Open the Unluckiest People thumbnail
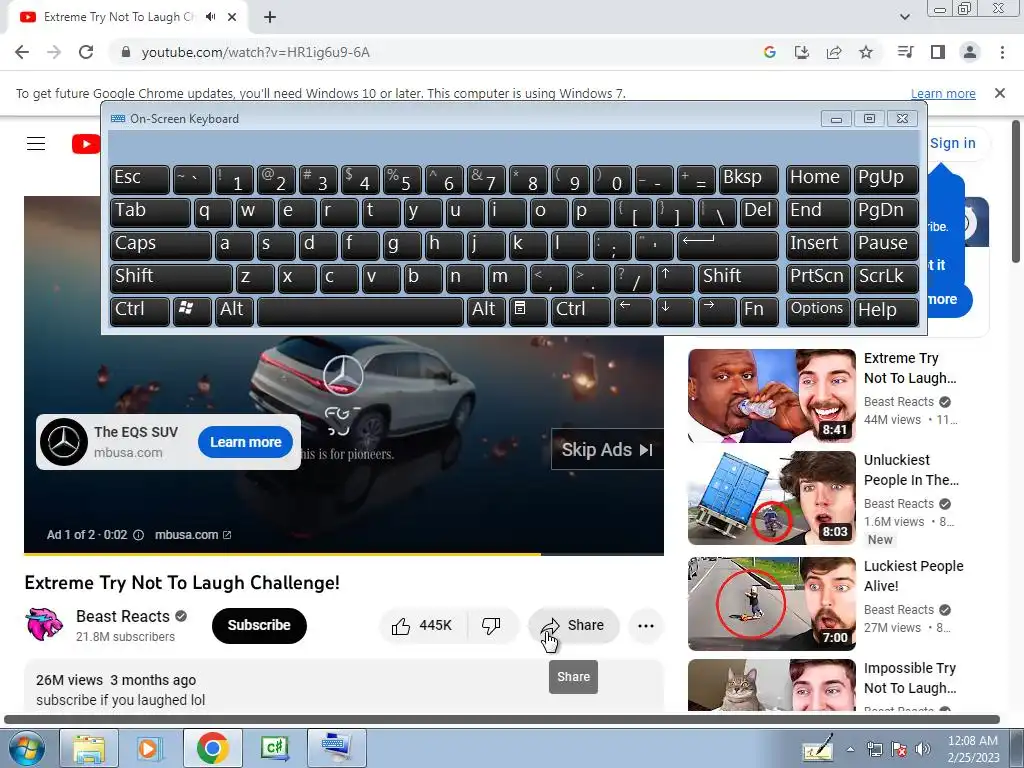This screenshot has width=1024, height=768. [771, 498]
